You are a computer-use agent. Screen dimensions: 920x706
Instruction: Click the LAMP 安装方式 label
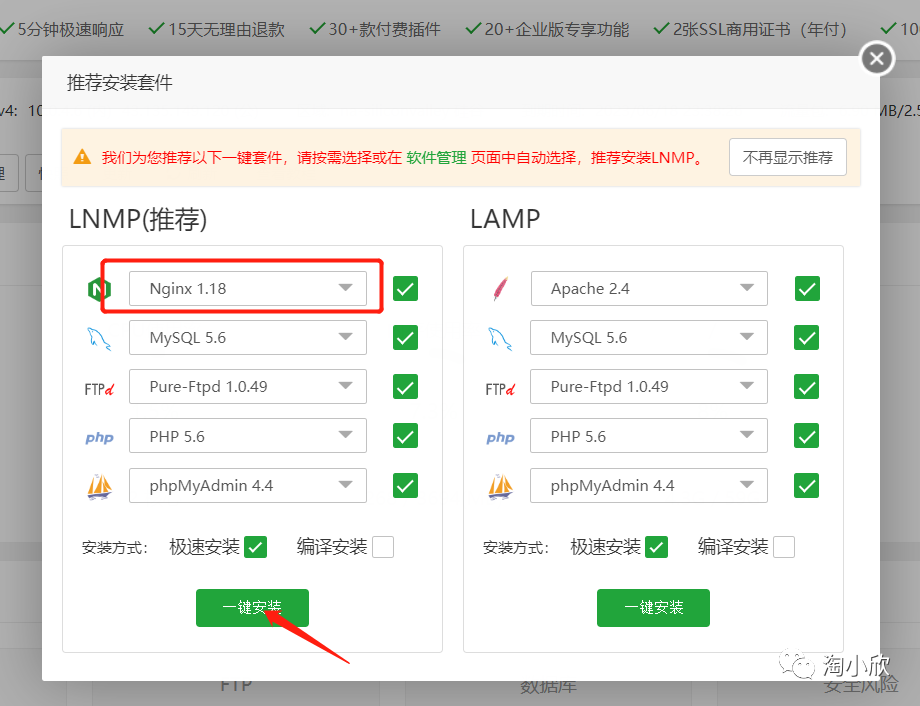516,548
